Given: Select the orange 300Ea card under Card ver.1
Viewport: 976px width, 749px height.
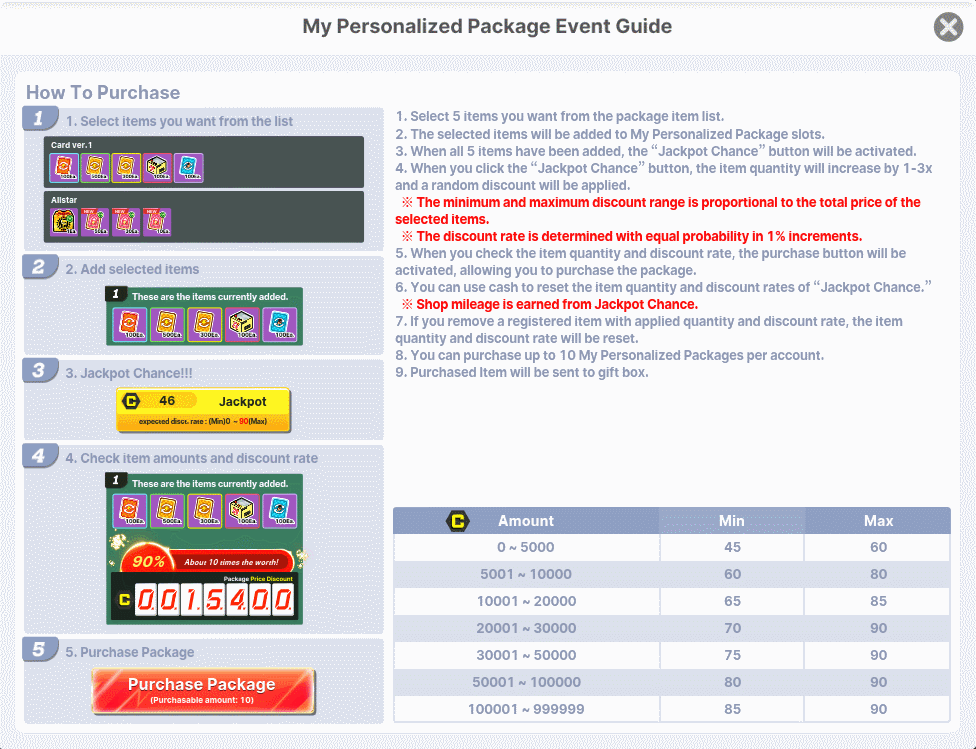Looking at the screenshot, I should 126,167.
